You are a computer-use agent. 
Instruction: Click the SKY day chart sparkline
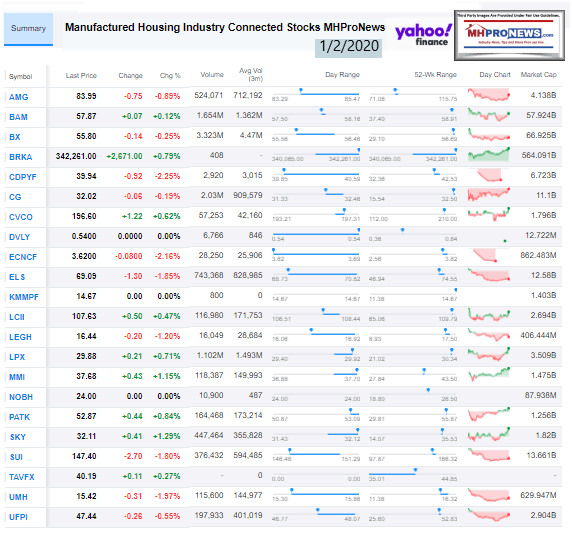pyautogui.click(x=489, y=434)
